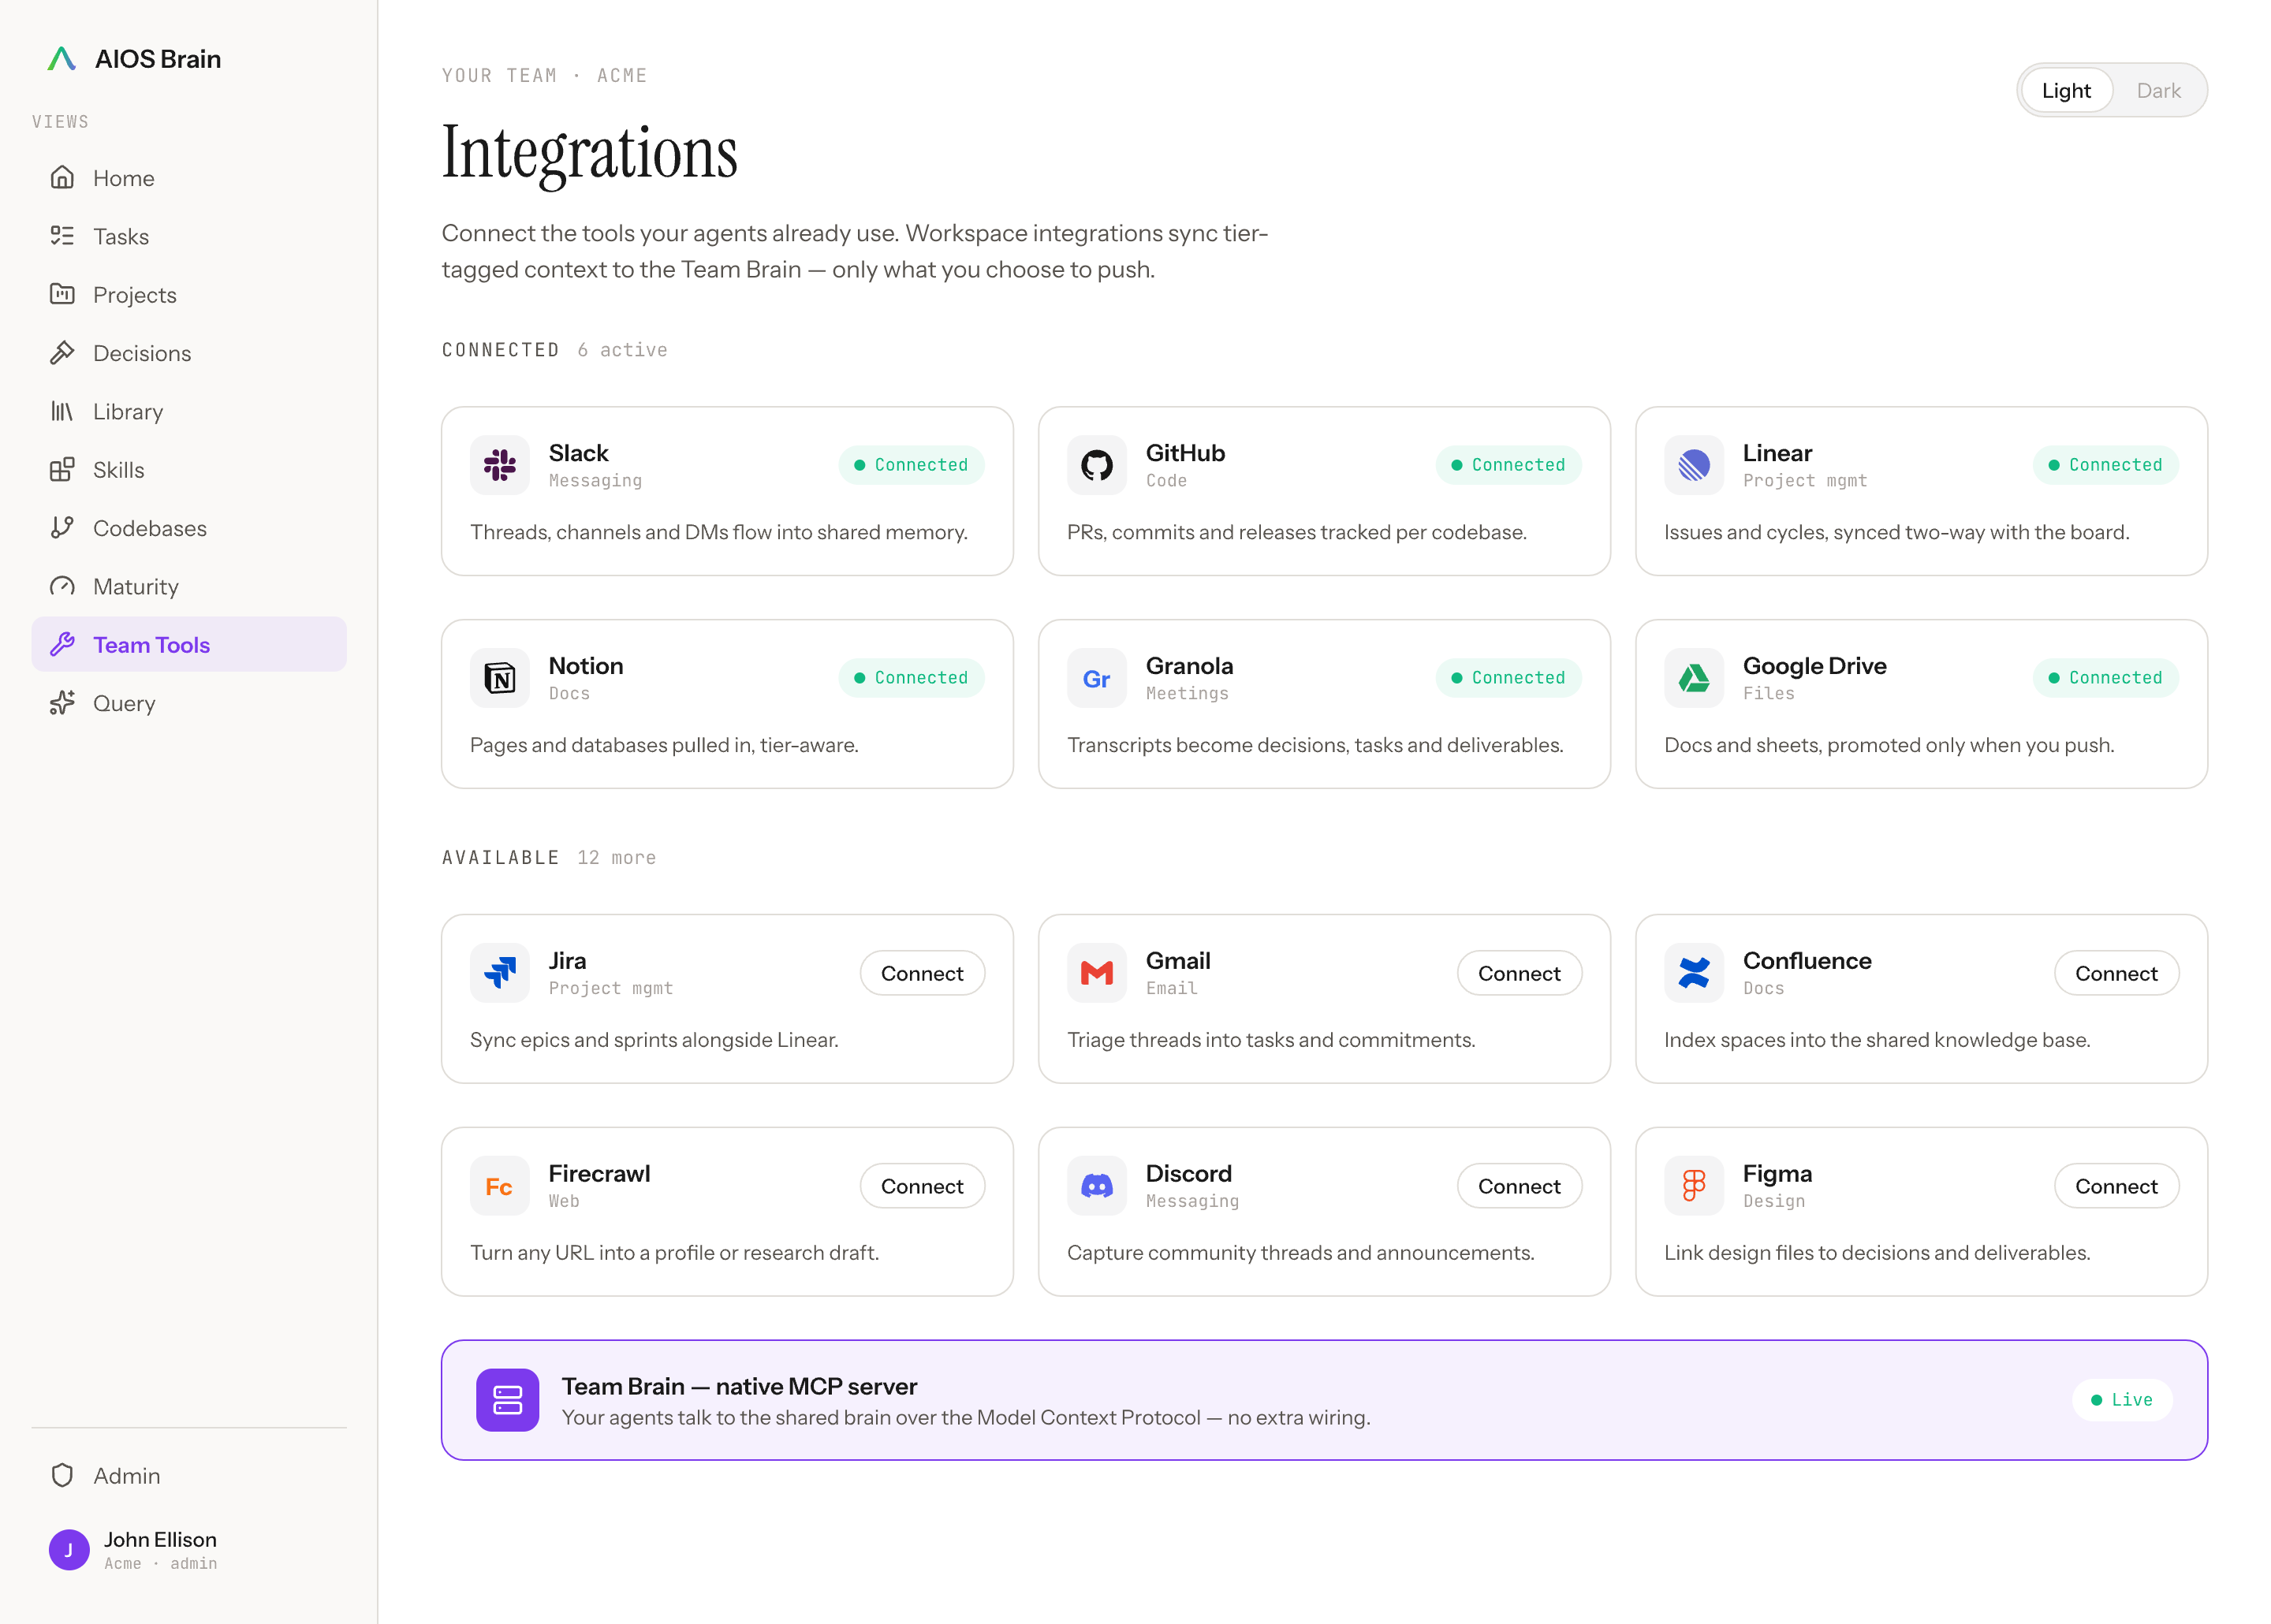Click the Firecrawl Fc icon
Screen dimensions: 2271x1624
pyautogui.click(x=499, y=1186)
